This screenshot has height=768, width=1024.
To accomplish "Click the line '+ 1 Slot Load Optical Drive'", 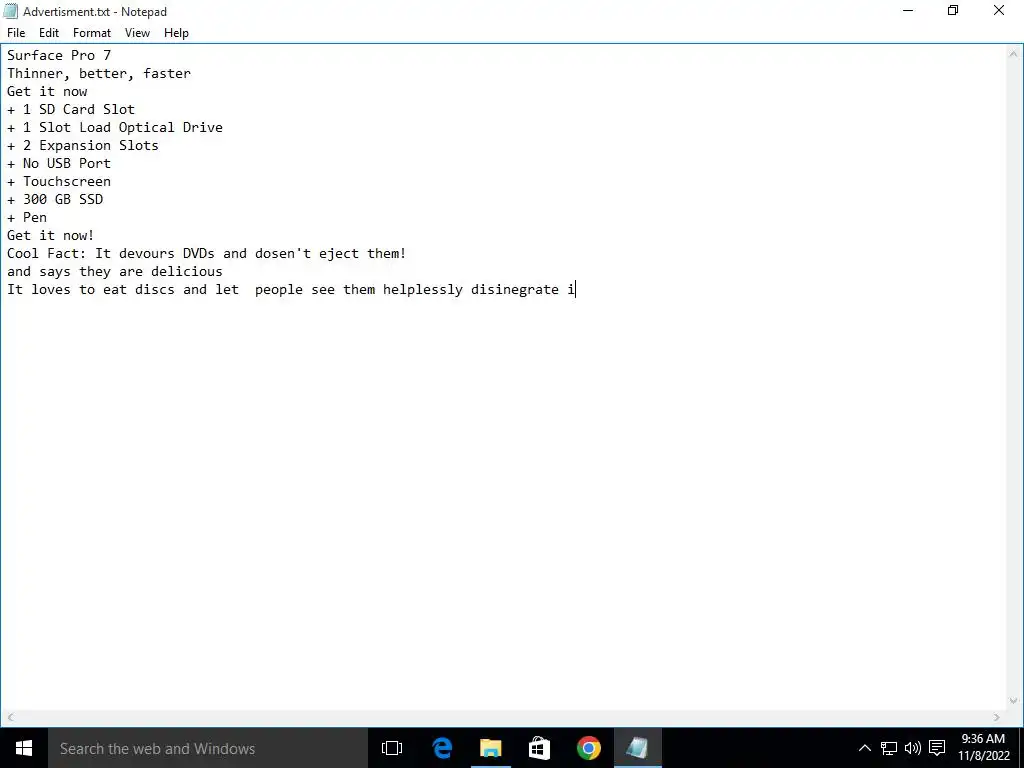I will [114, 127].
